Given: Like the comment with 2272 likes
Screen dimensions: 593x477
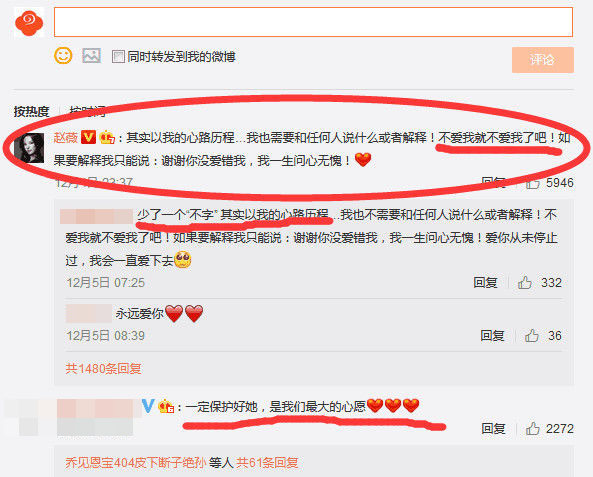Looking at the screenshot, I should coord(532,429).
